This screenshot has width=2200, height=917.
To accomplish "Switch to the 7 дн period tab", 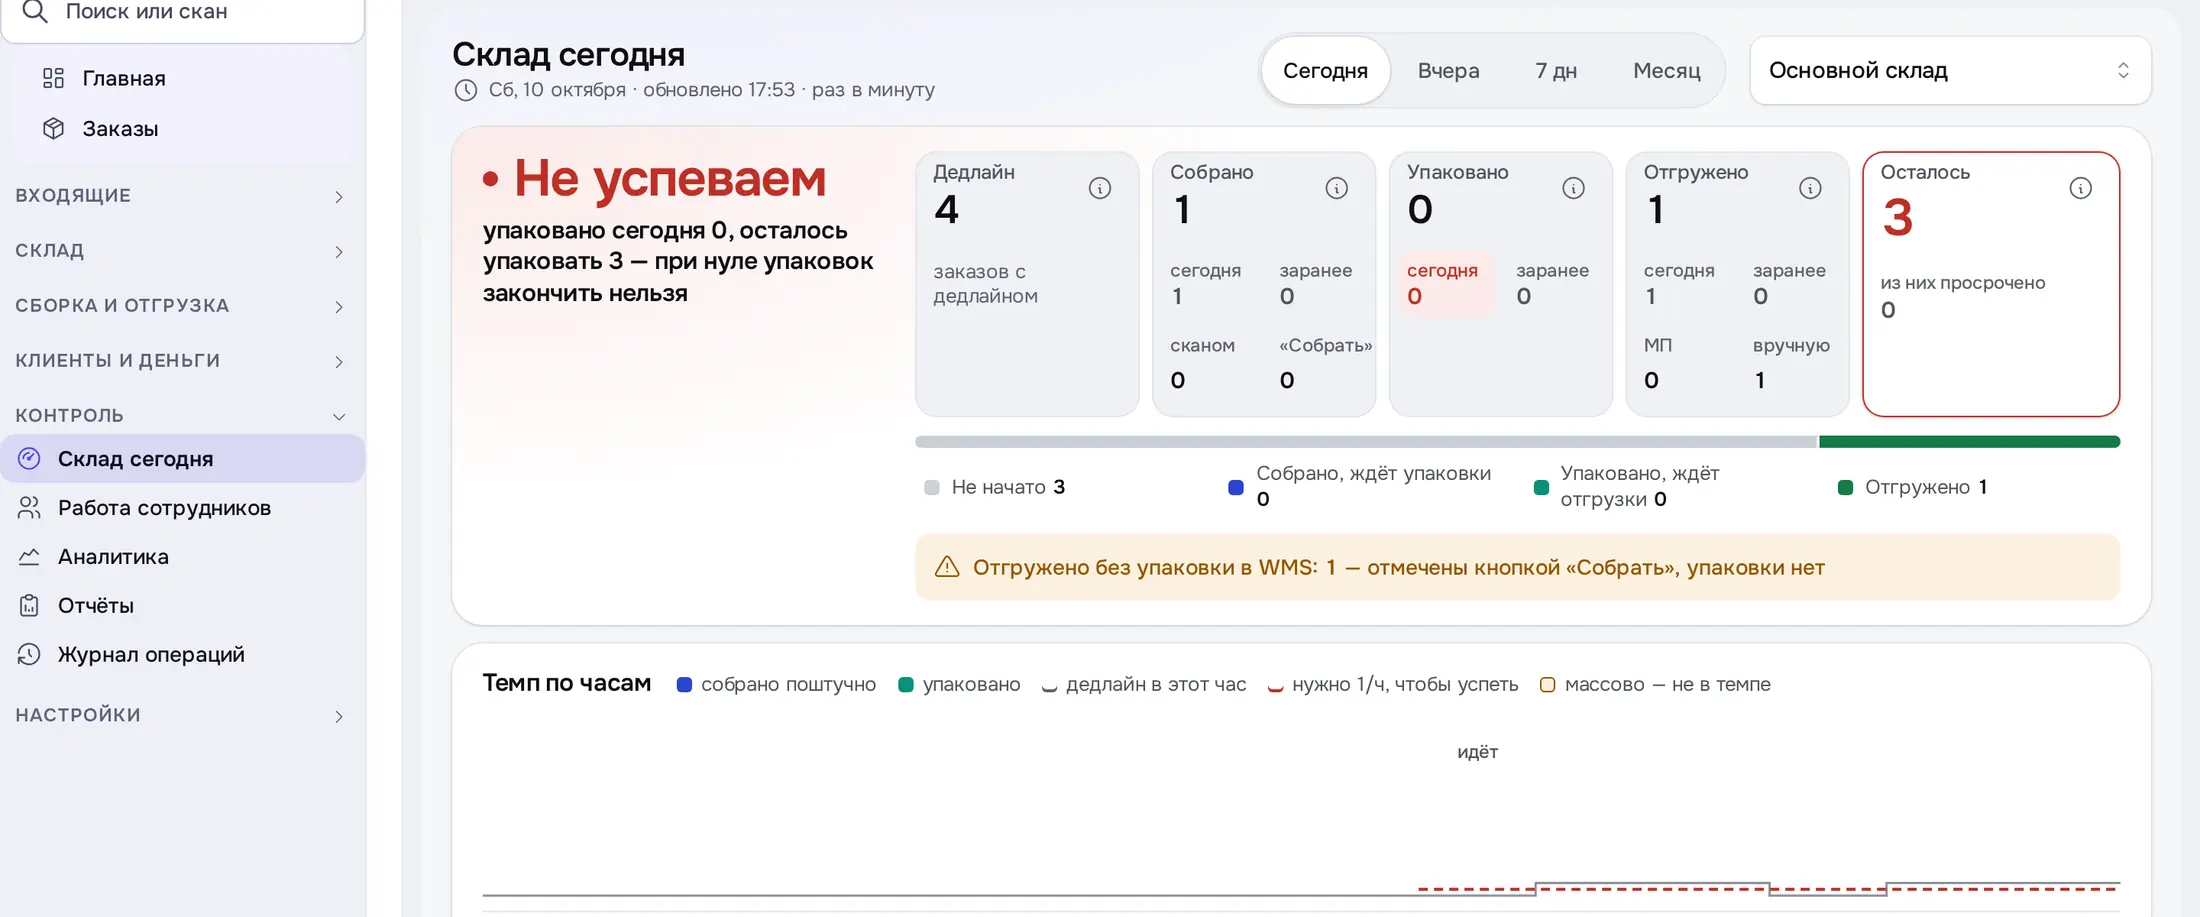I will 1556,70.
